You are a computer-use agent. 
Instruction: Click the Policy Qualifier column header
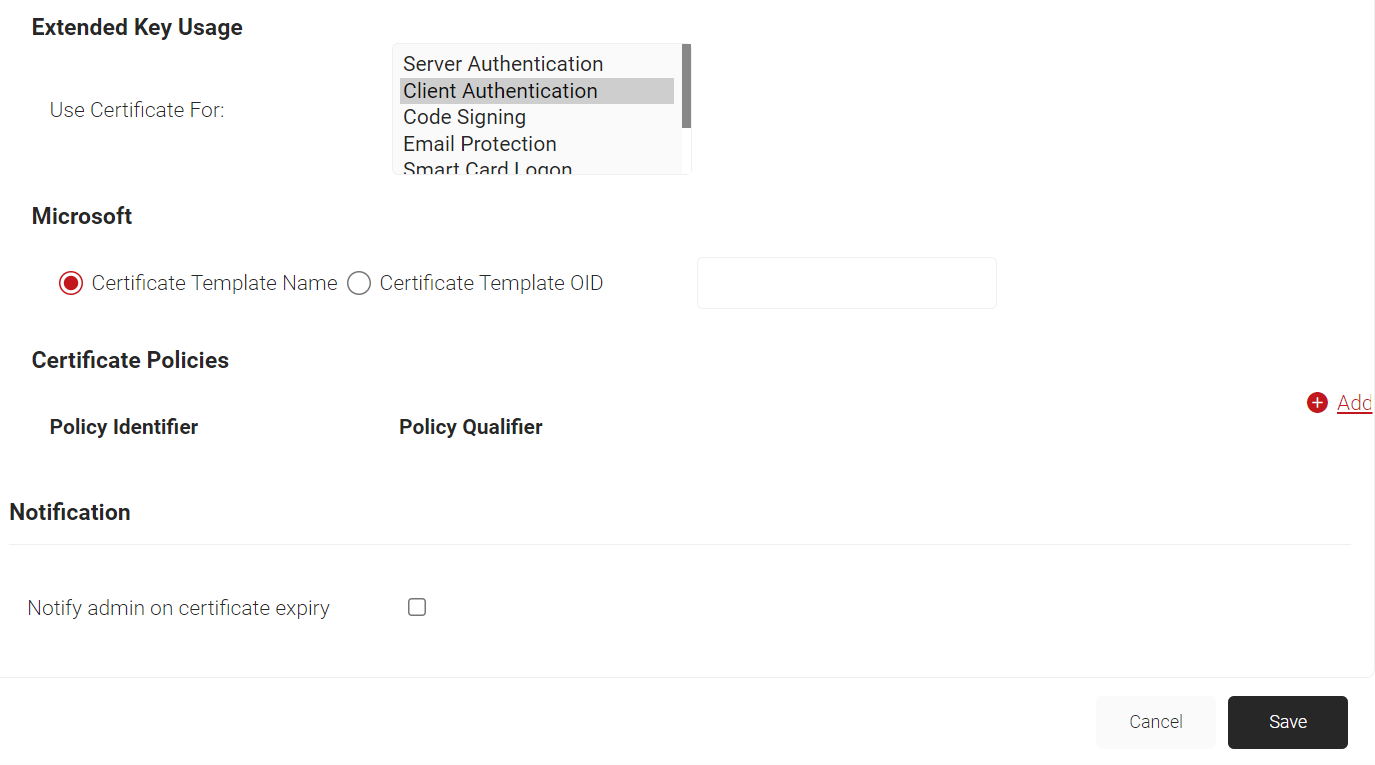(x=471, y=427)
